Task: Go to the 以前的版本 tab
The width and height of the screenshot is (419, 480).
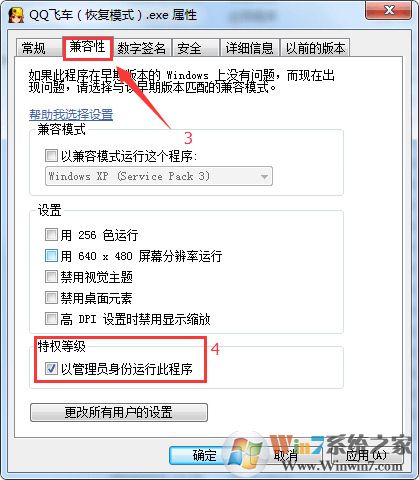Action: pyautogui.click(x=315, y=48)
